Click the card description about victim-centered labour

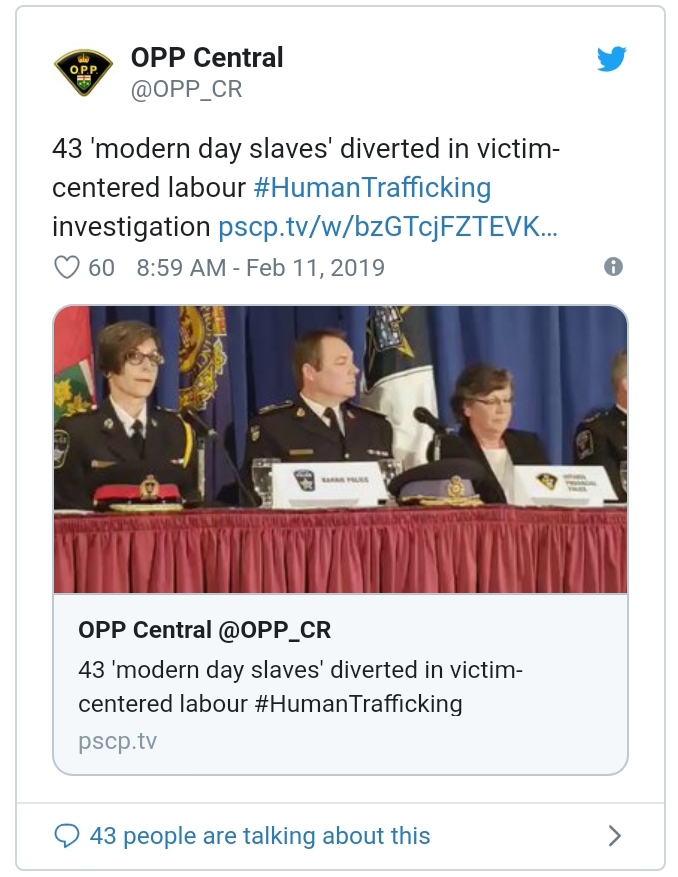(300, 686)
